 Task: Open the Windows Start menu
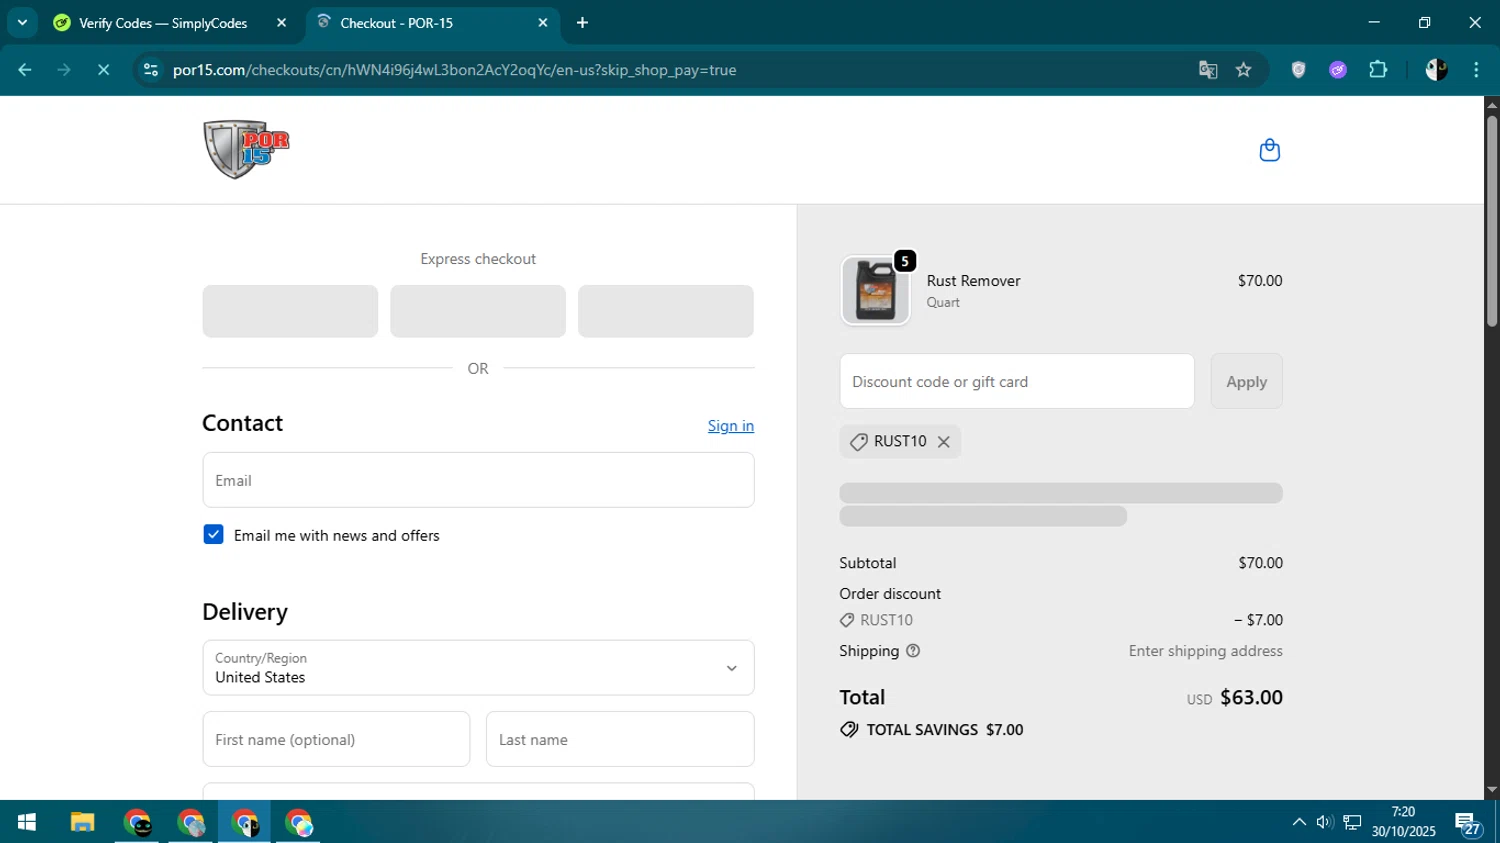[27, 822]
